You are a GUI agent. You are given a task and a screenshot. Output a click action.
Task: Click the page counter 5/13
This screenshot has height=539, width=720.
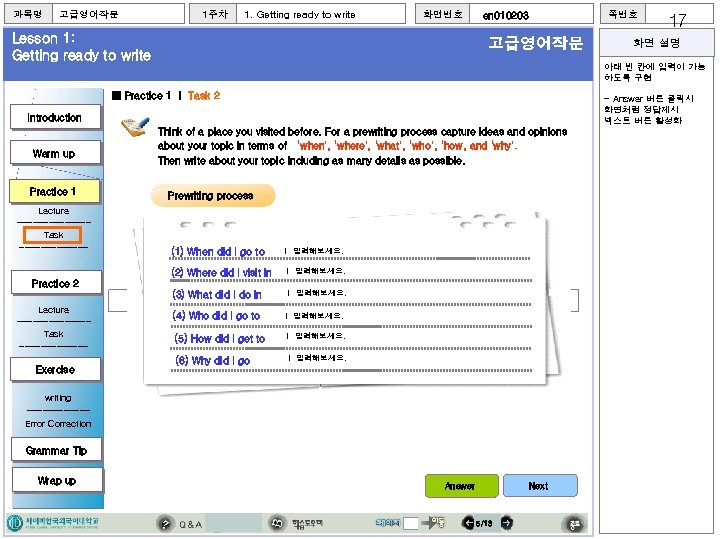(x=484, y=523)
